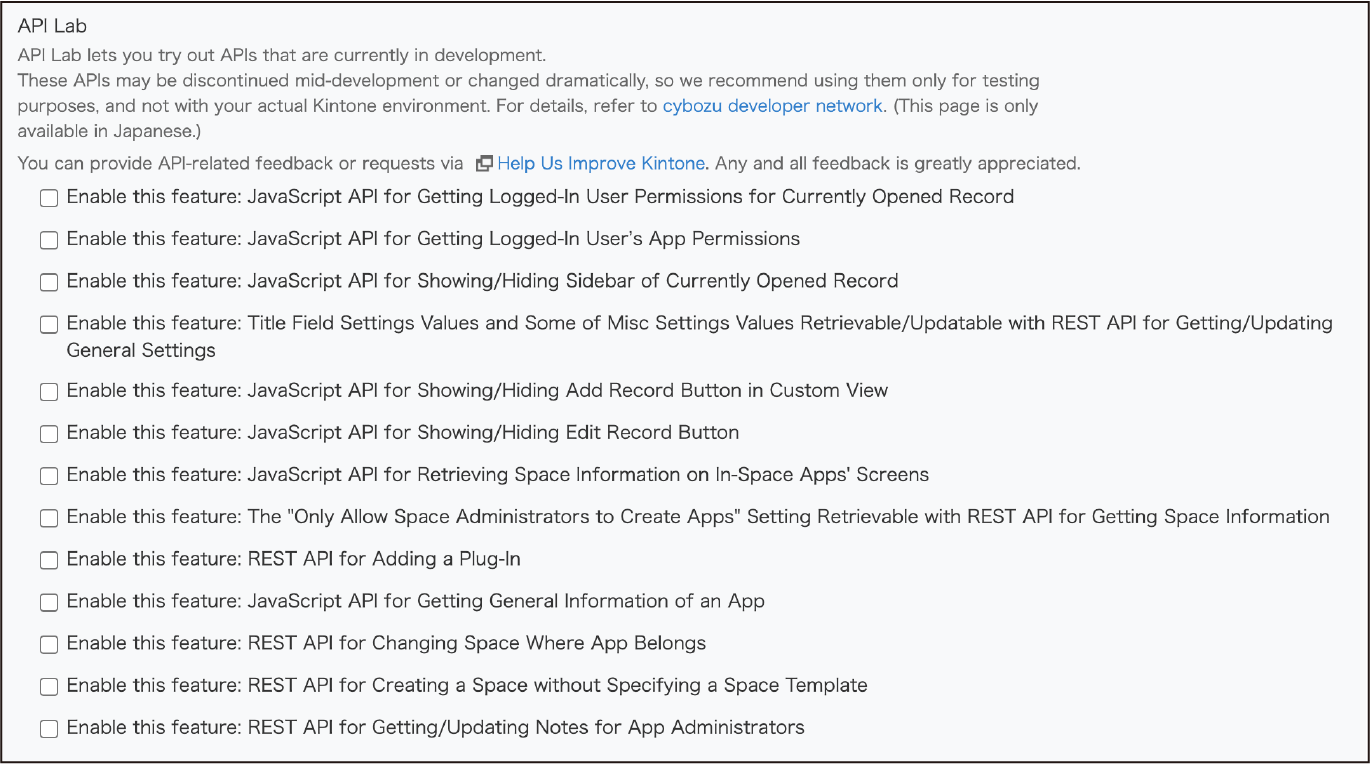Enable REST API for Adding a Plug-In

49,560
